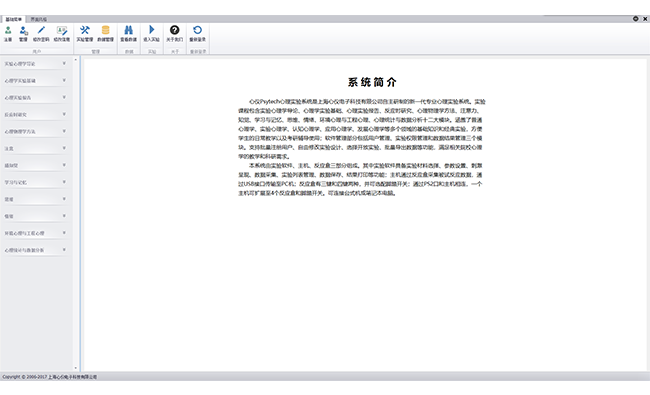Viewport: 650px width, 395px height.
Task: Click the Copyright status bar text
Action: pos(50,377)
